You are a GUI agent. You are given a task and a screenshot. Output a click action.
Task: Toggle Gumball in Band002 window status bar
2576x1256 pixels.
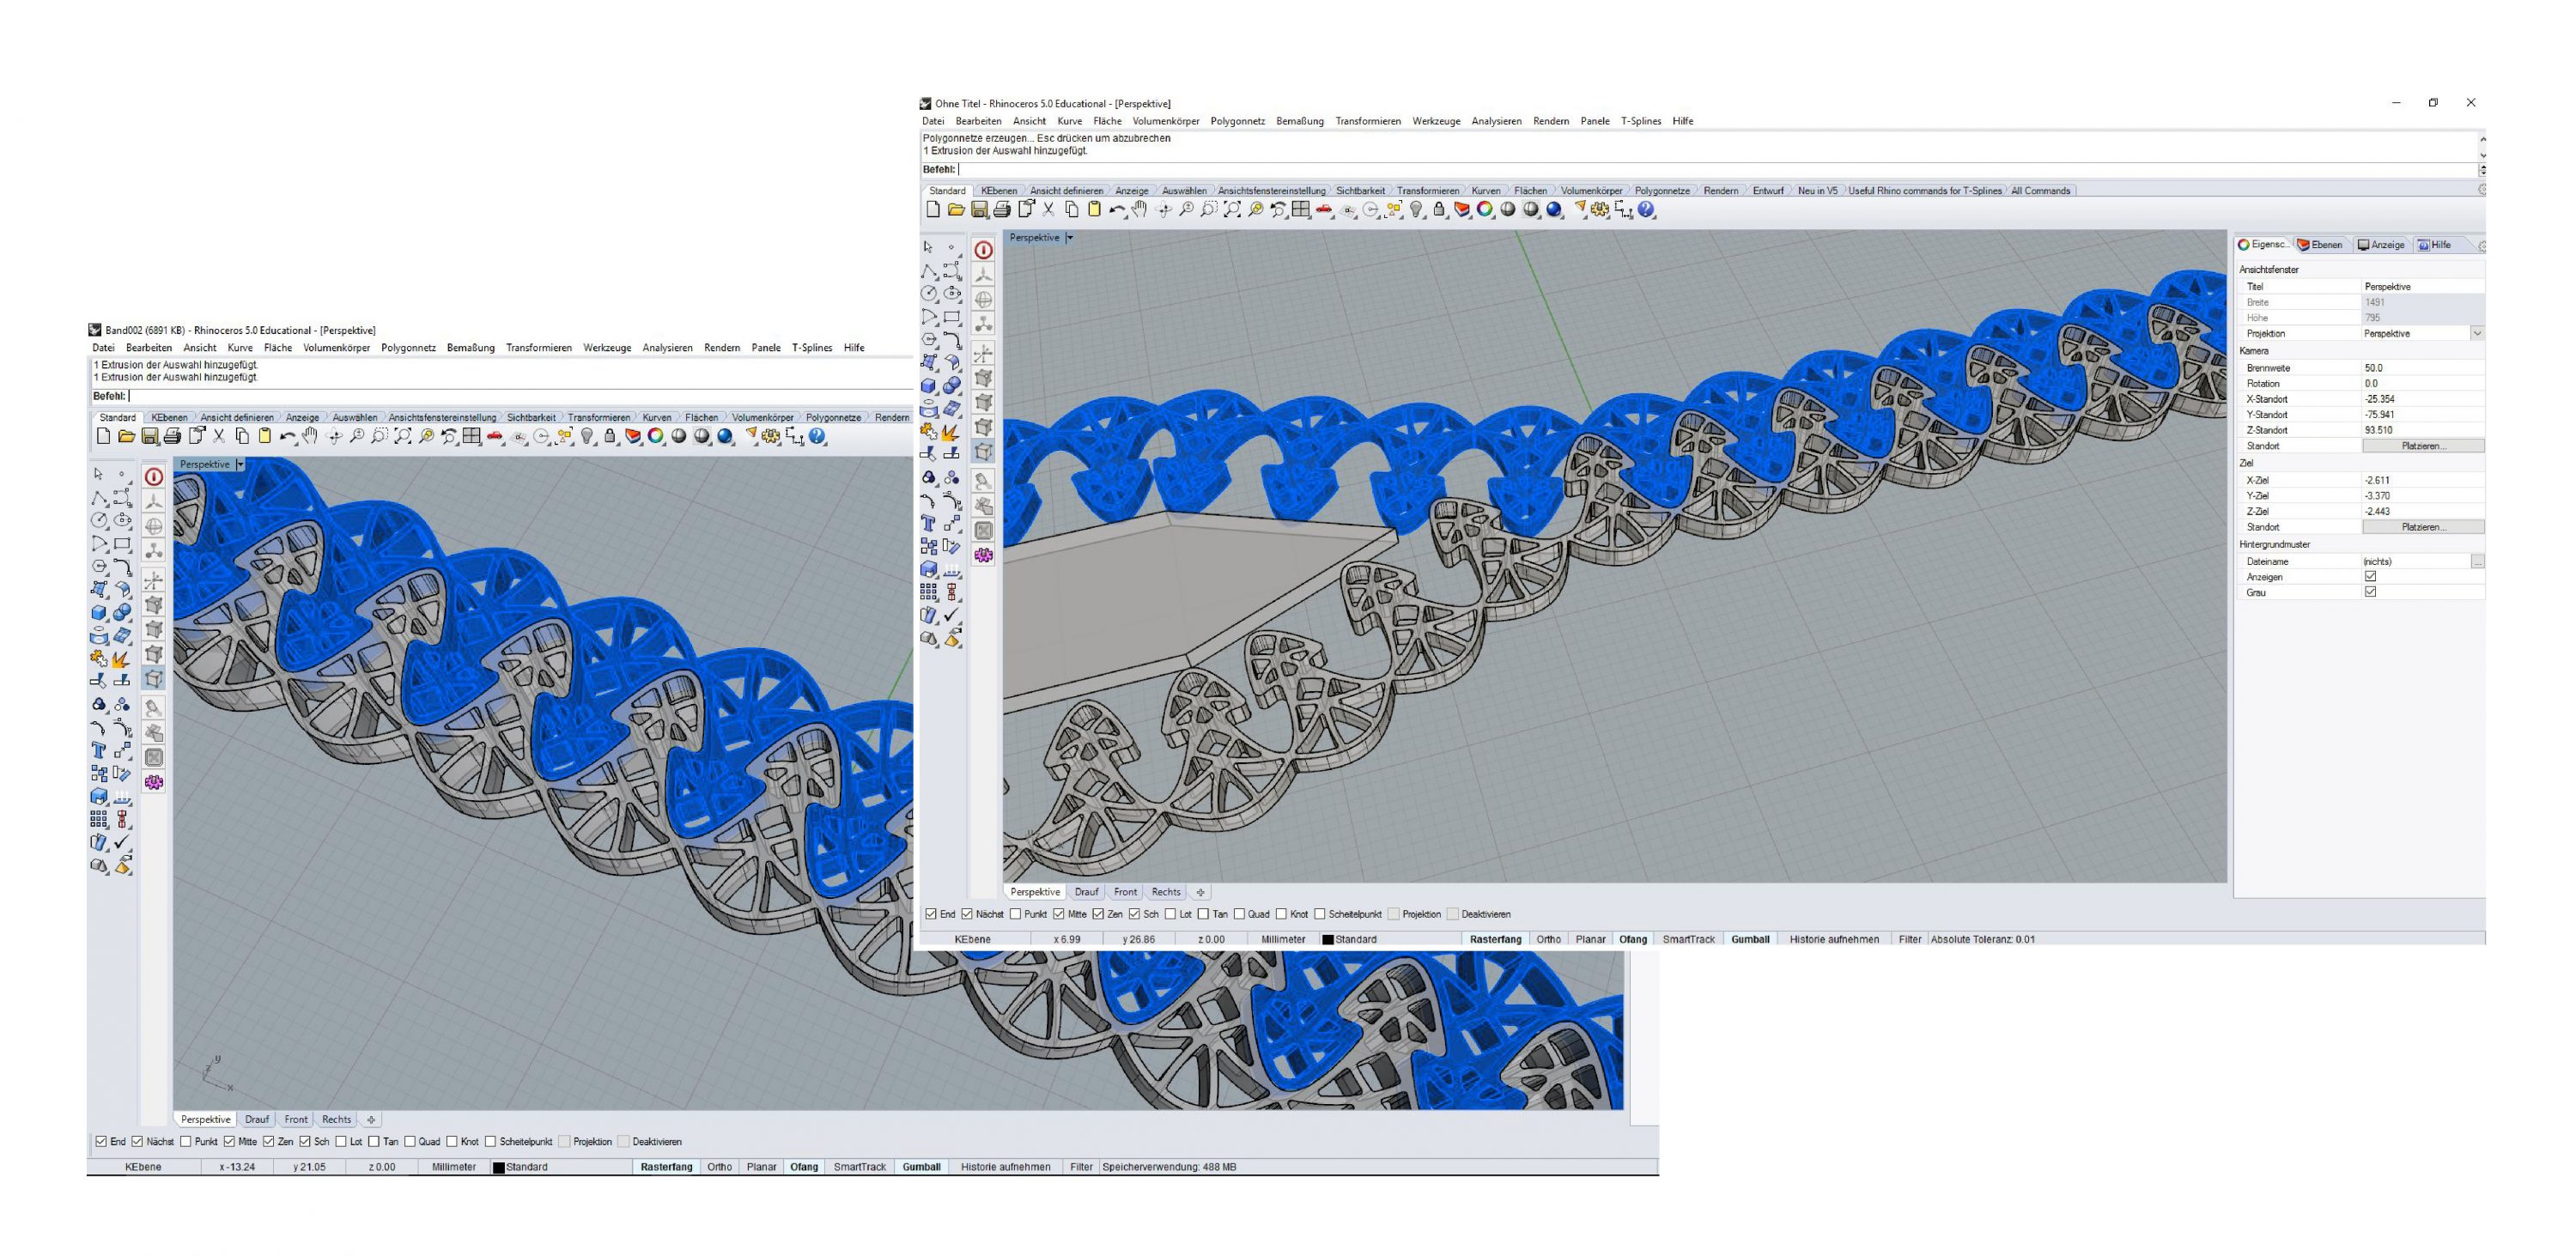[x=921, y=1167]
